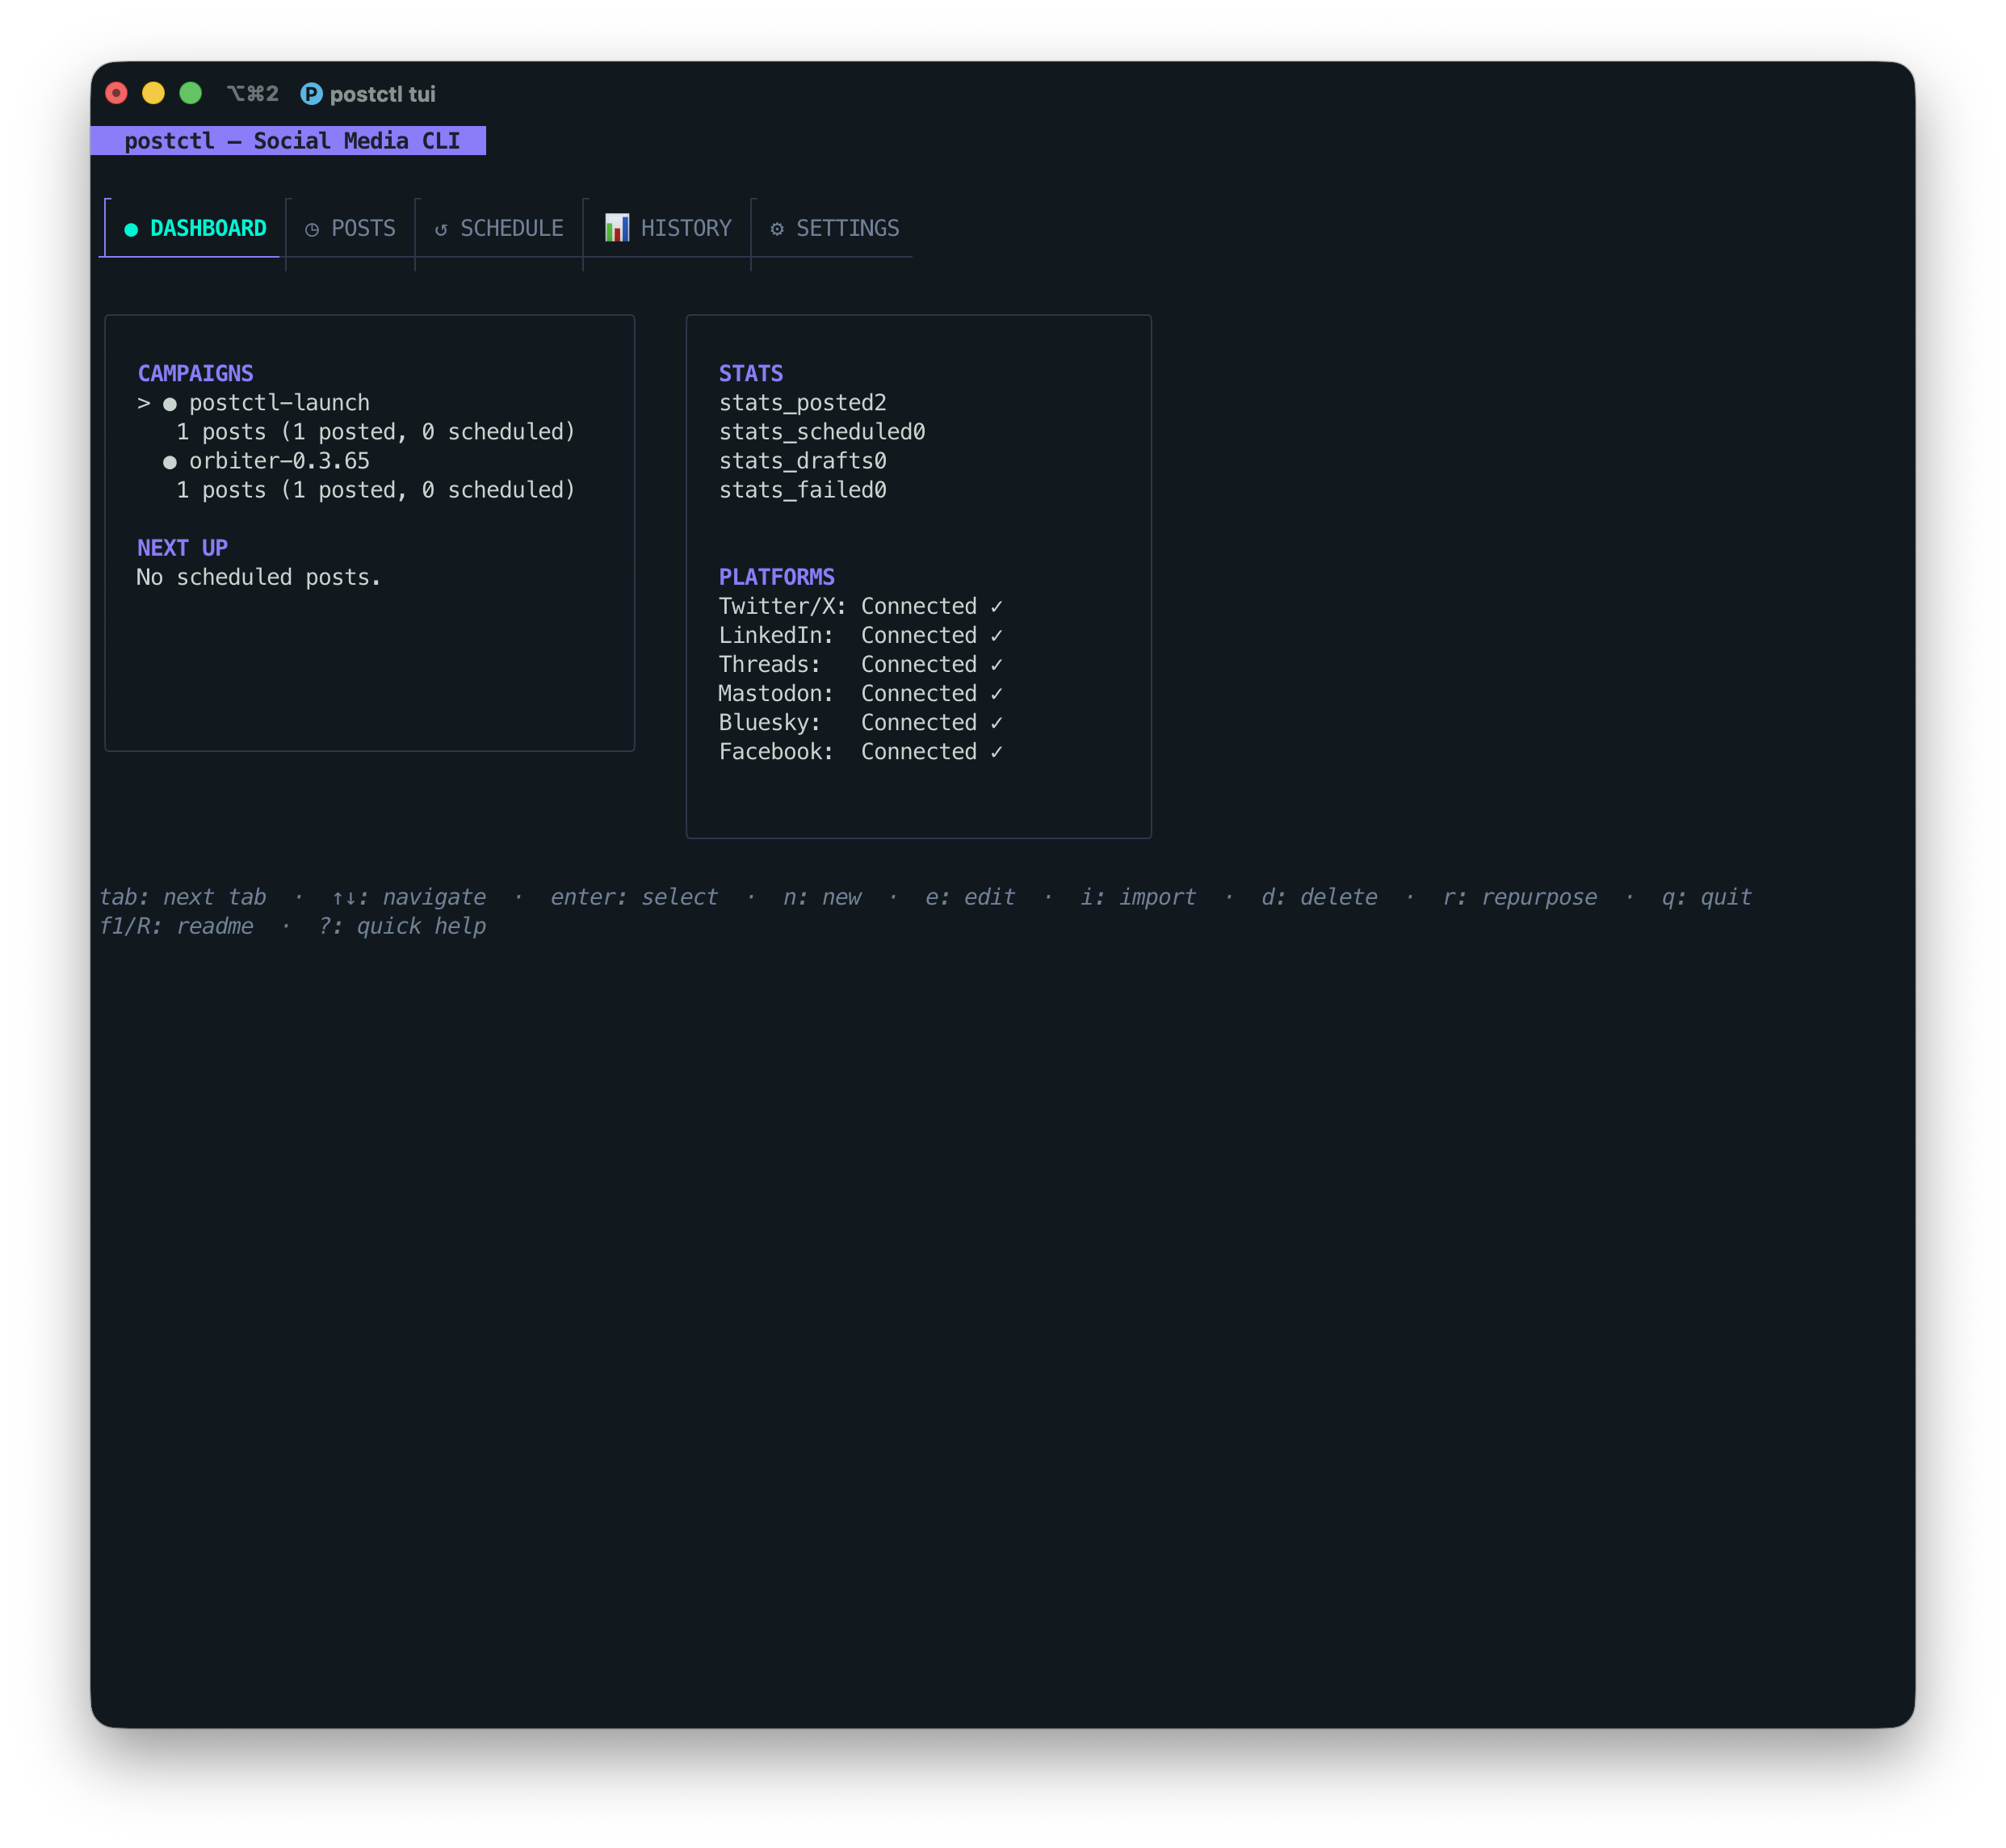Click the "n: new" footer hint
Screen dimensions: 2006x1848
pyautogui.click(x=822, y=897)
